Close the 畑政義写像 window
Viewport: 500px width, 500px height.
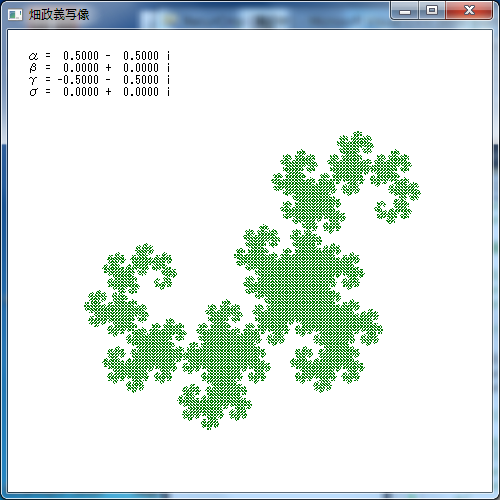469,11
